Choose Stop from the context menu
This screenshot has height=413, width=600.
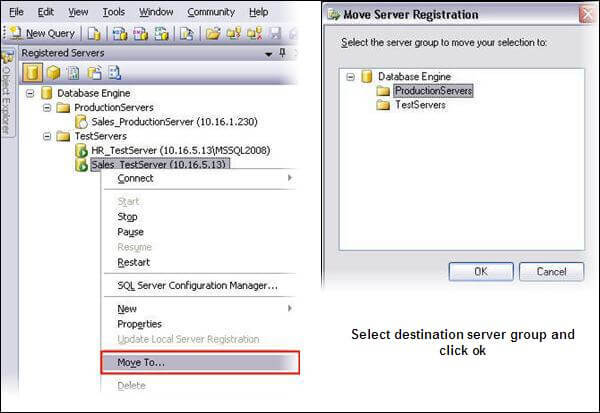click(x=200, y=217)
